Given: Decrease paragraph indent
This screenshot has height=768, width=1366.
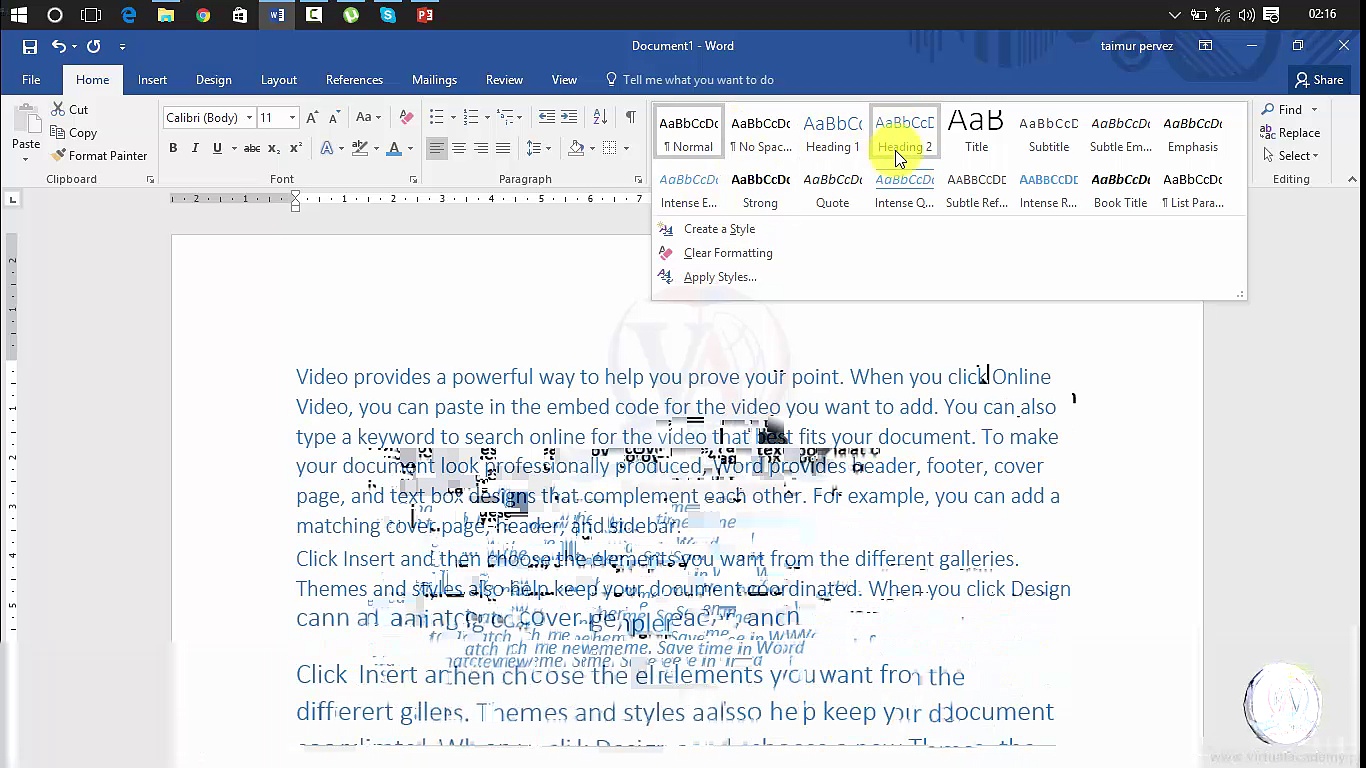Looking at the screenshot, I should point(547,118).
